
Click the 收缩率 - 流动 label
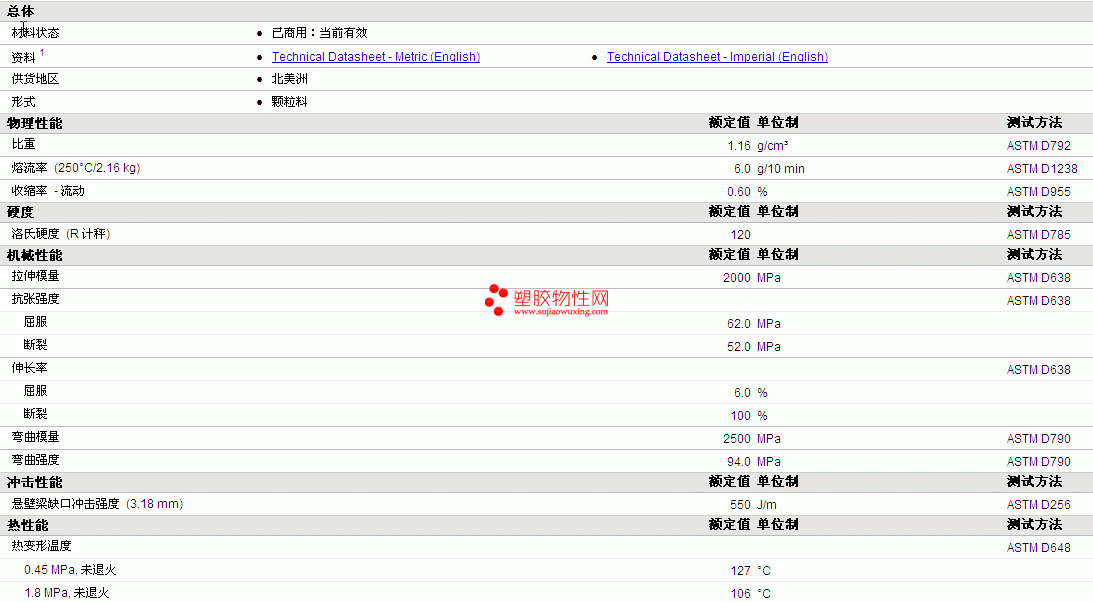click(48, 191)
